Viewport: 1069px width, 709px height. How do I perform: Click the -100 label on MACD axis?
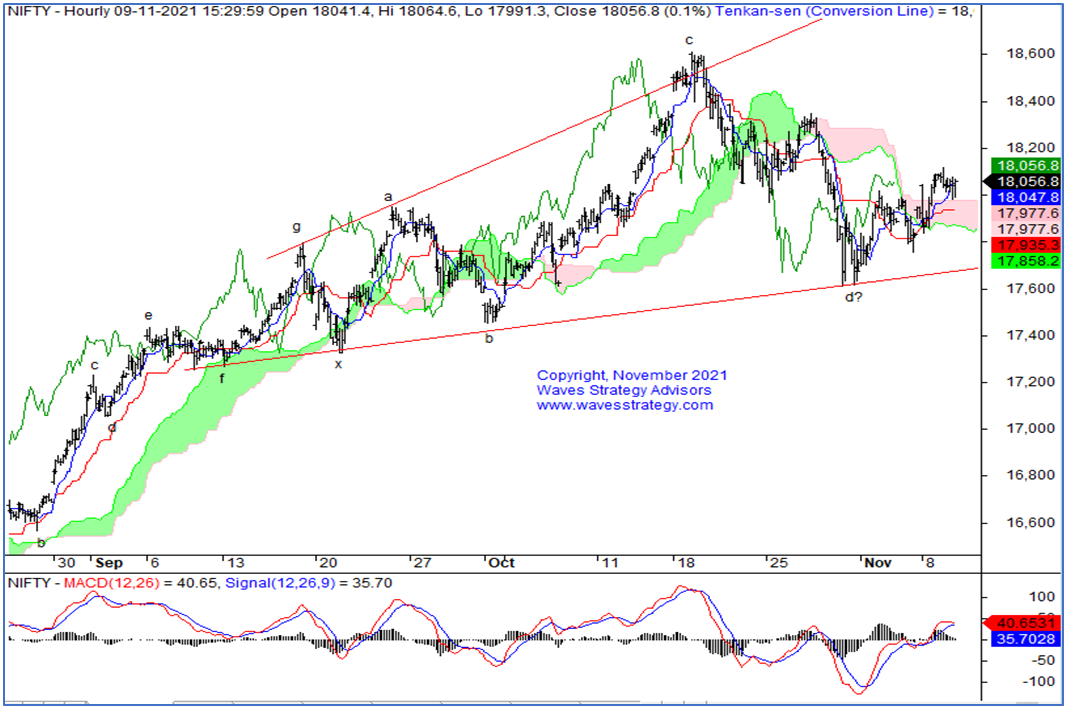point(1039,682)
